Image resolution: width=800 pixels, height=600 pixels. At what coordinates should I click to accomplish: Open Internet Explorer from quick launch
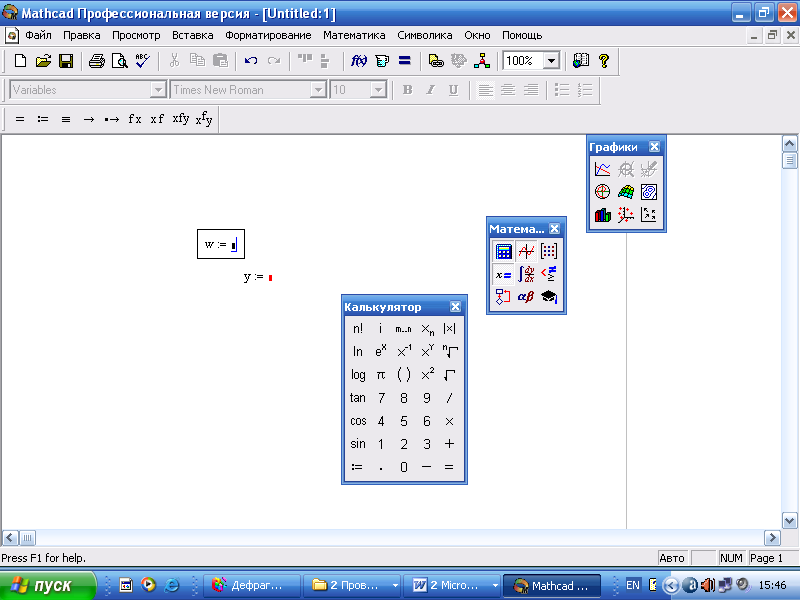tap(171, 585)
